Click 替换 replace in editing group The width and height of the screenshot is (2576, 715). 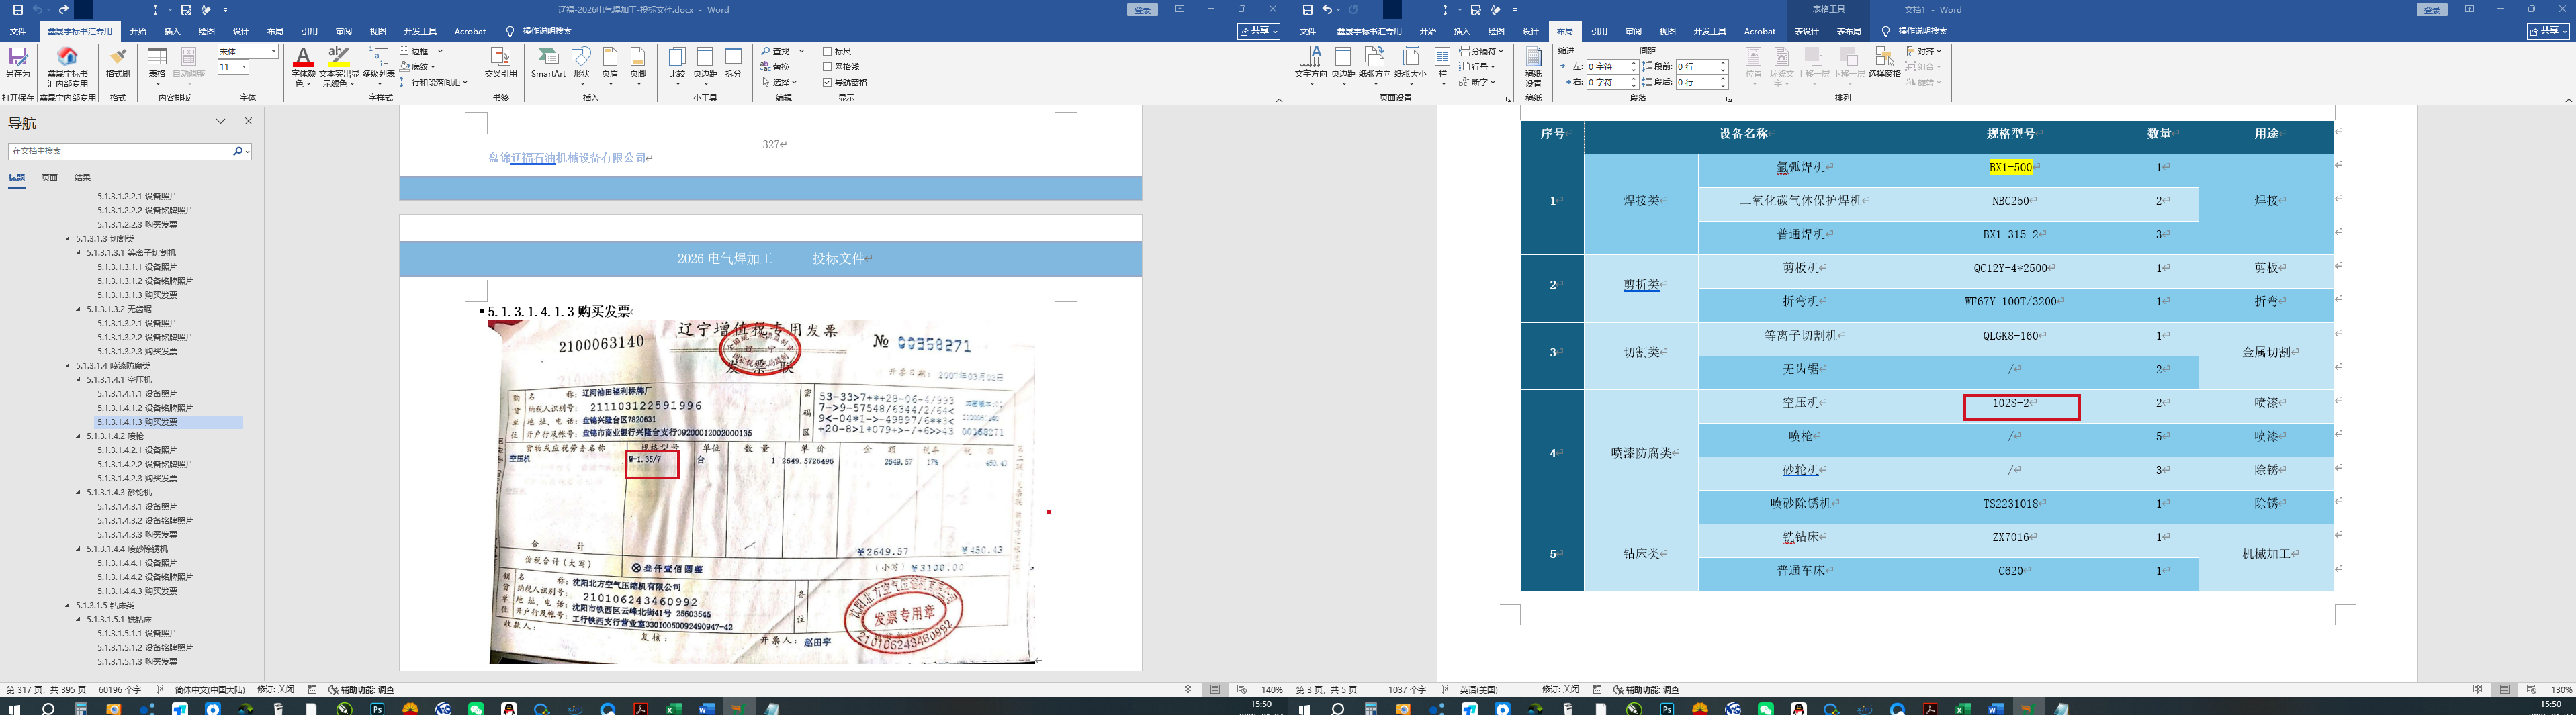[775, 67]
